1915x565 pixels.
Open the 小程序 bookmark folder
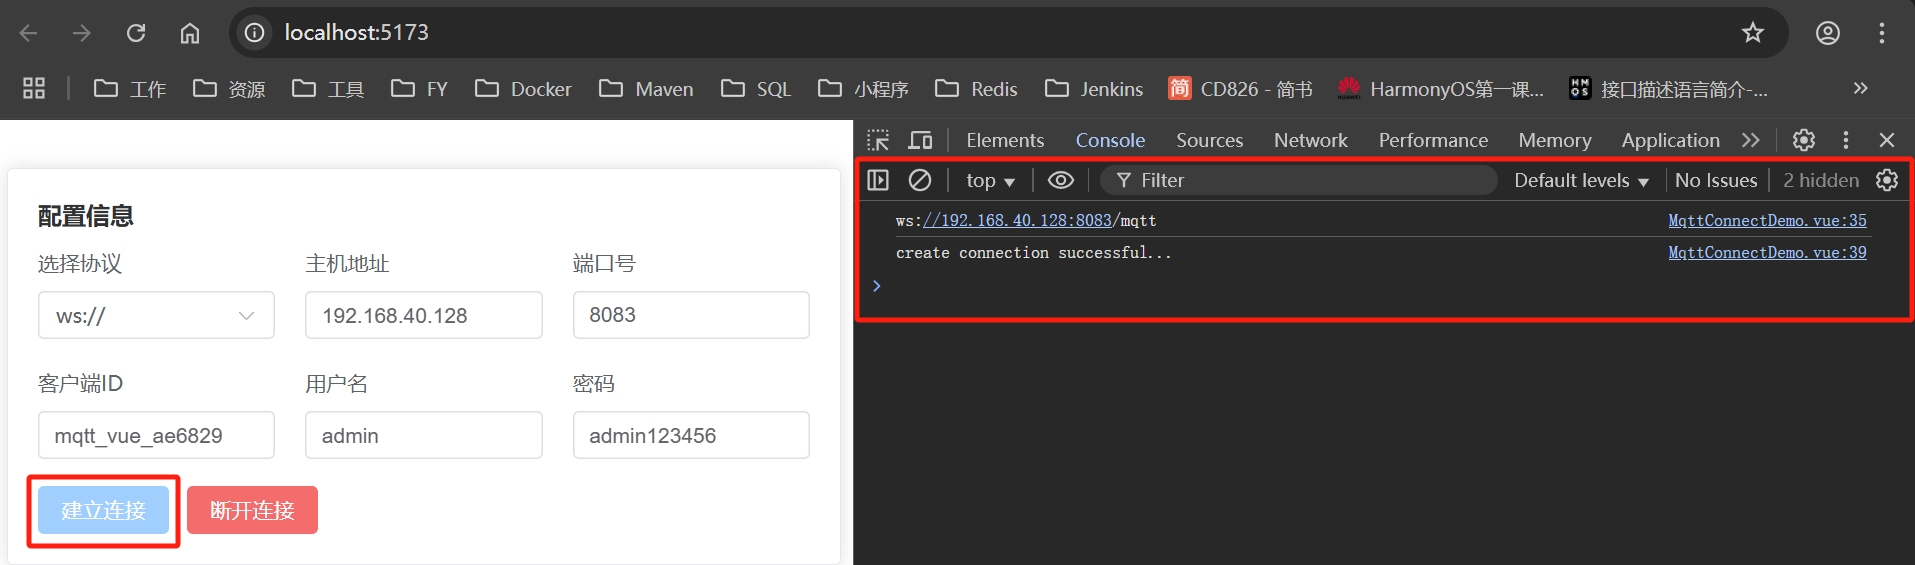pyautogui.click(x=863, y=89)
